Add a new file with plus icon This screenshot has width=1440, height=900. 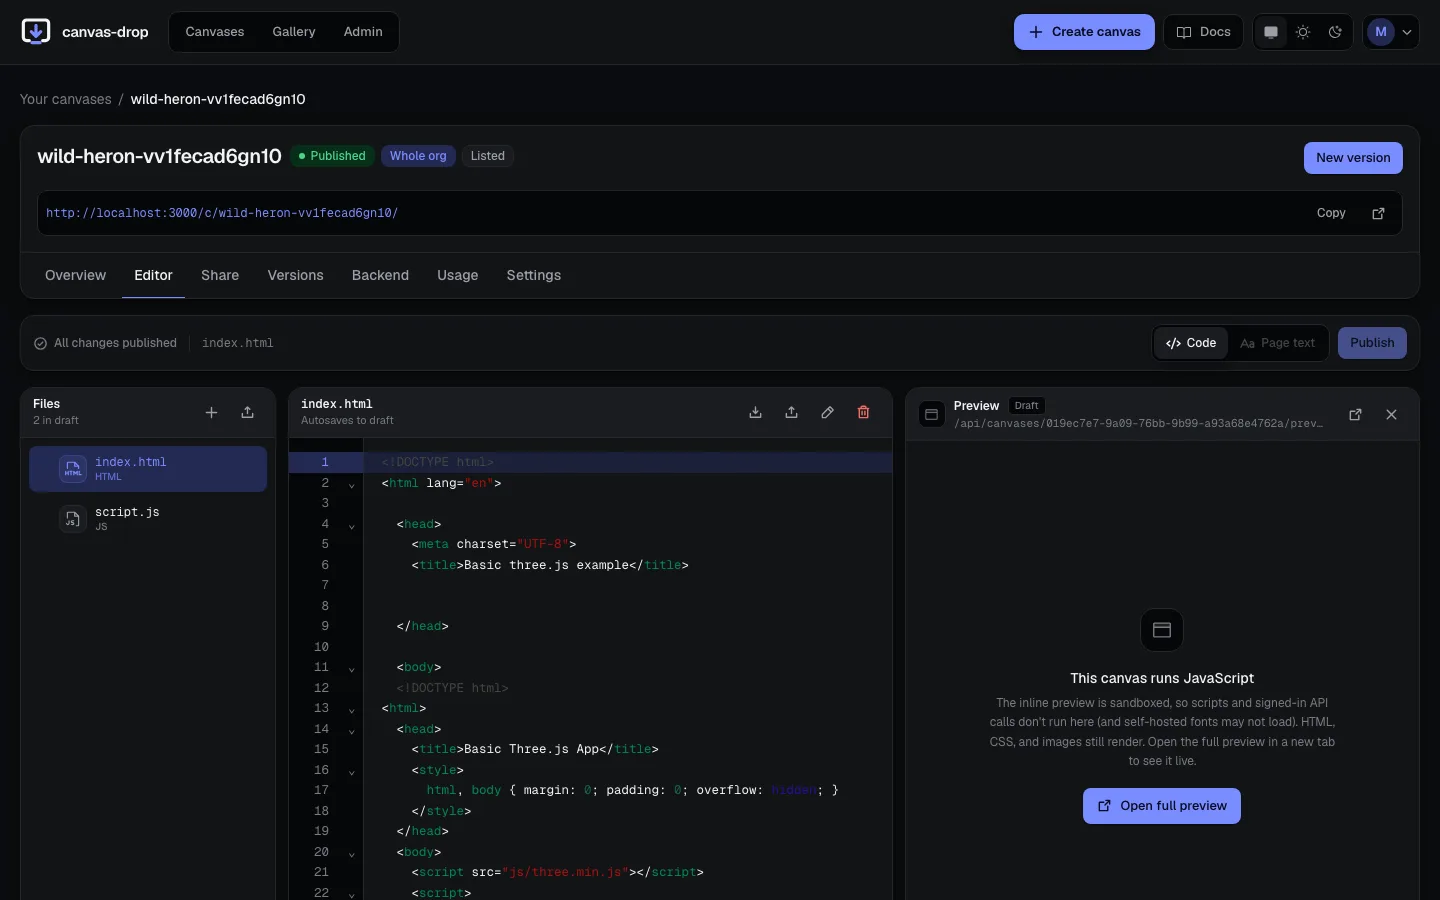point(211,412)
